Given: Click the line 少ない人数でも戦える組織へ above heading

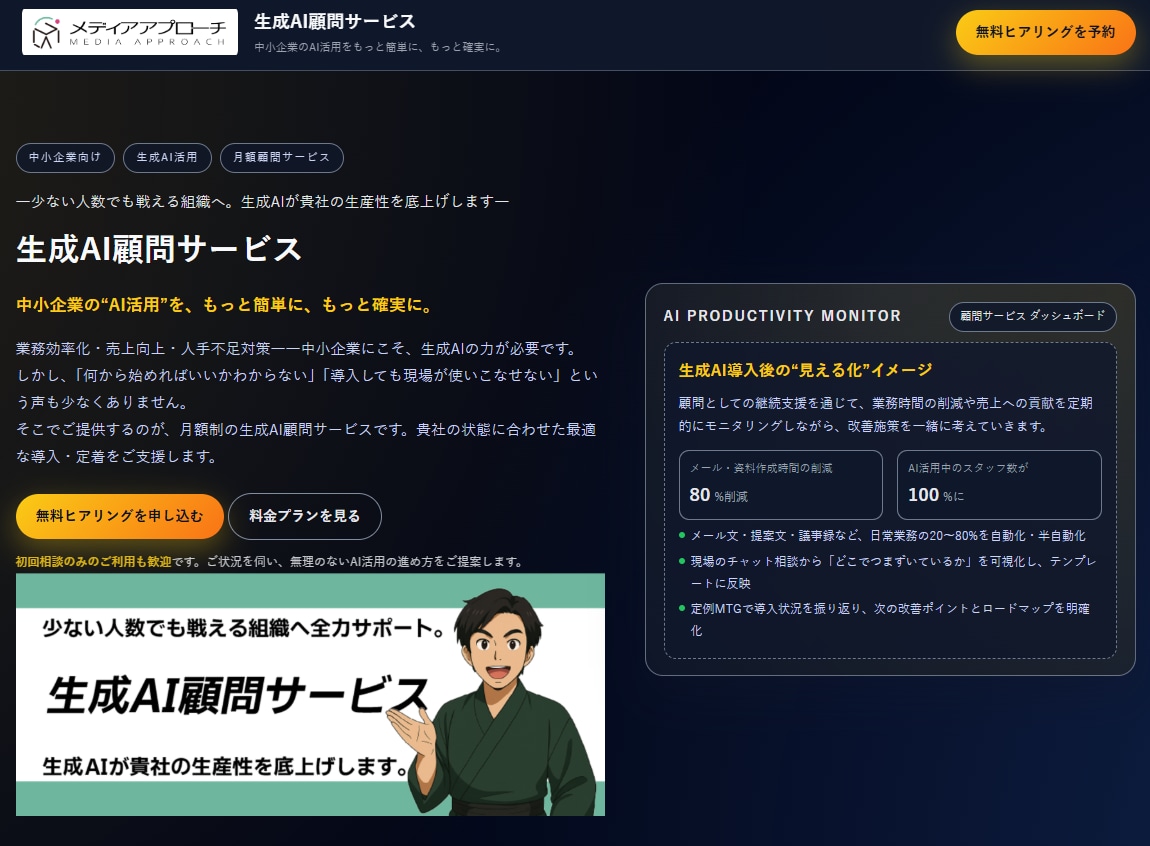Looking at the screenshot, I should click(263, 202).
